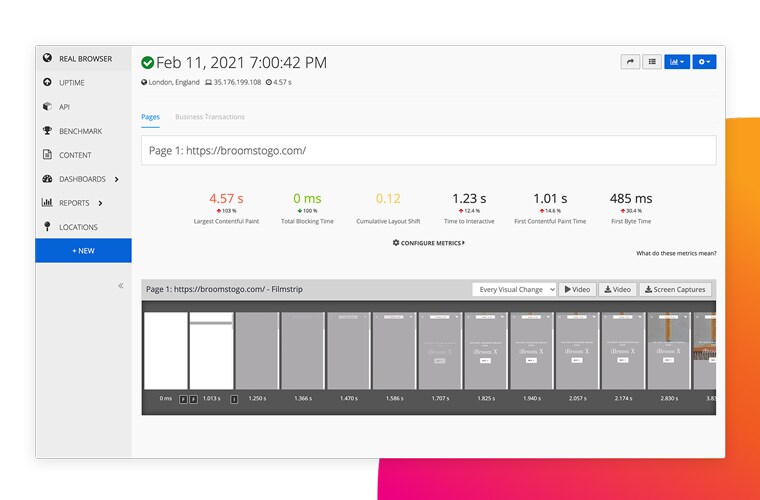Click the bar chart icon beside Reports
Screen dimensions: 760x500
point(47,203)
